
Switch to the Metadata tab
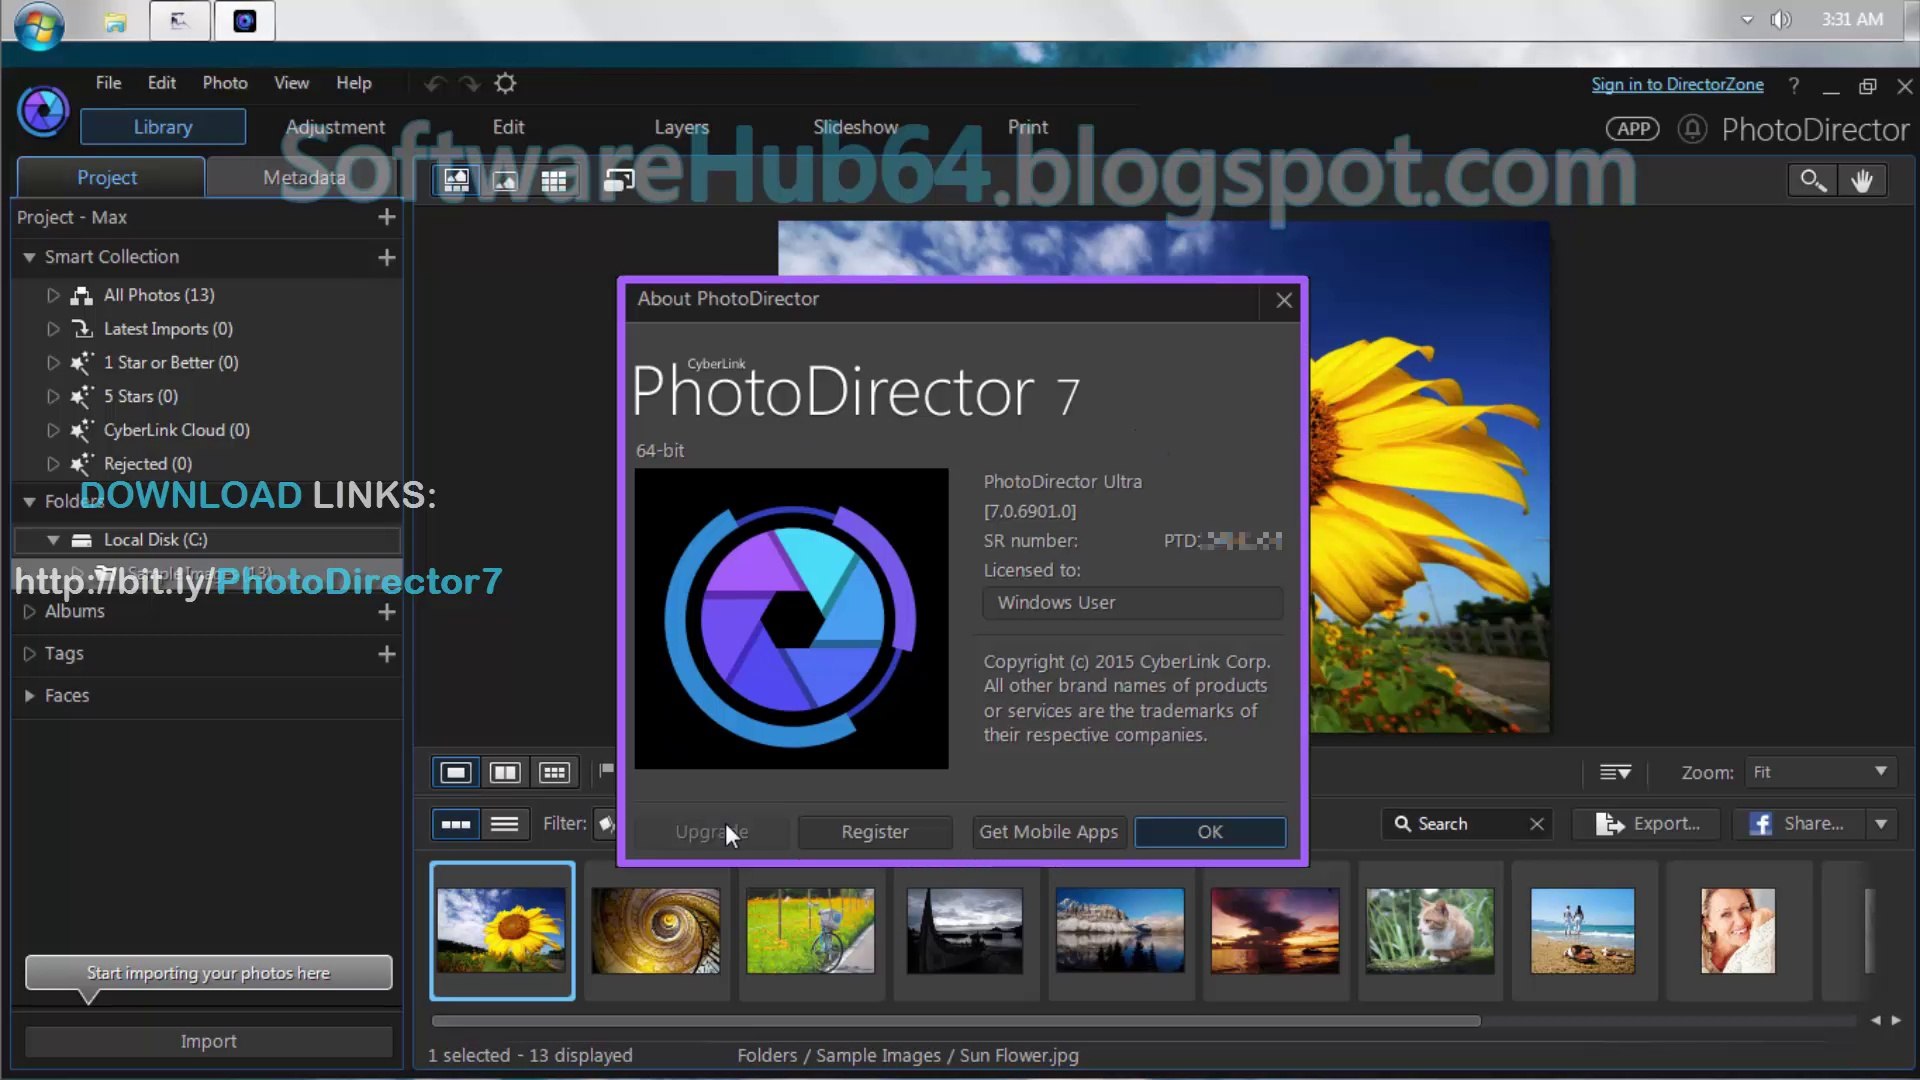304,177
